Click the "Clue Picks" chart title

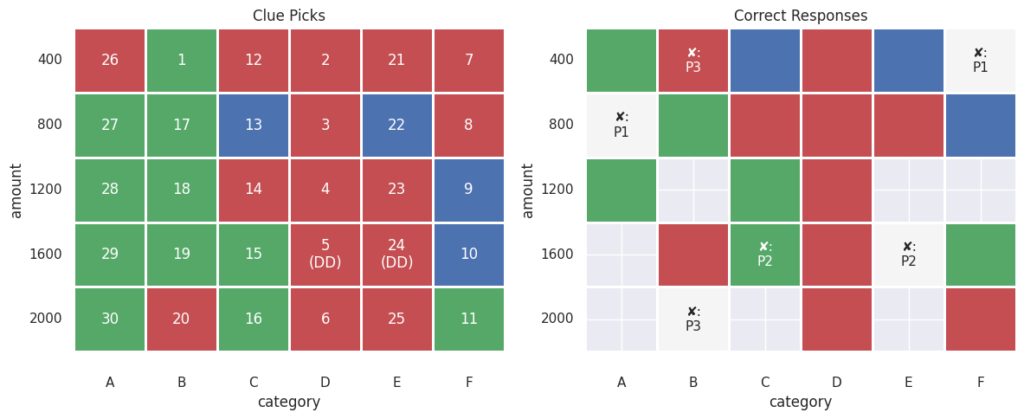coord(289,16)
